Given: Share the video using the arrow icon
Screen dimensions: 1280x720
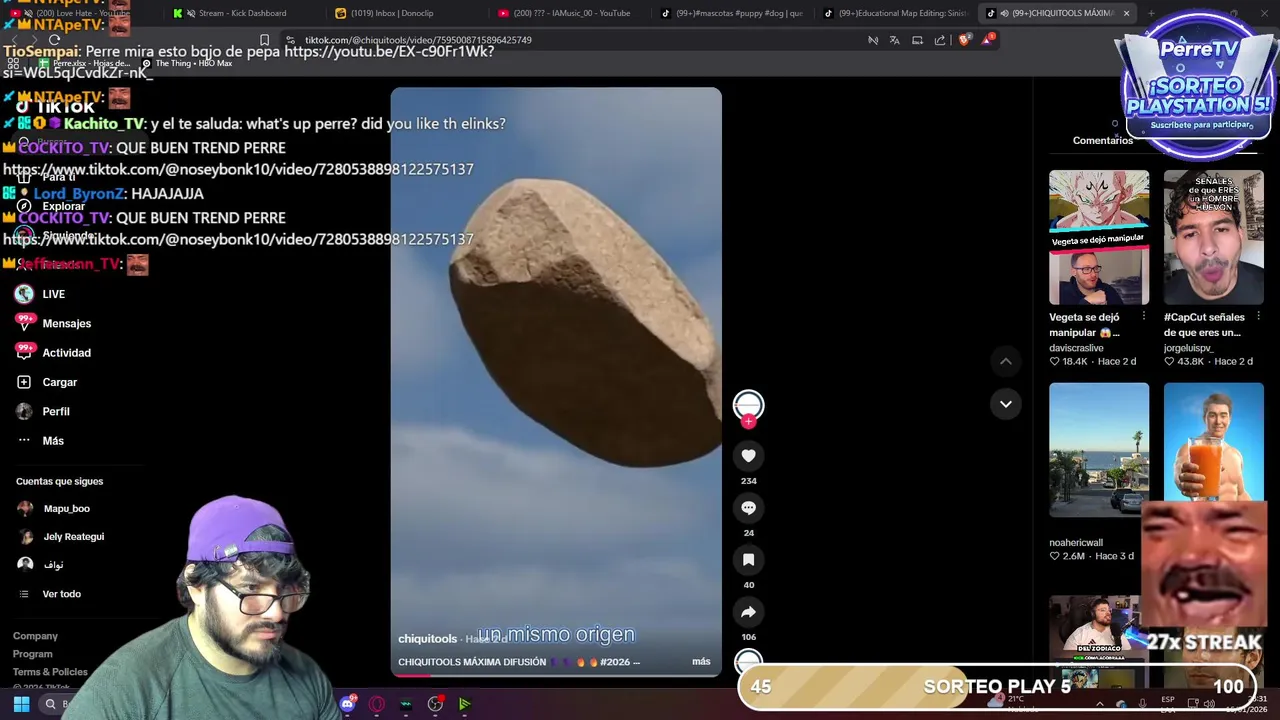Looking at the screenshot, I should point(748,612).
